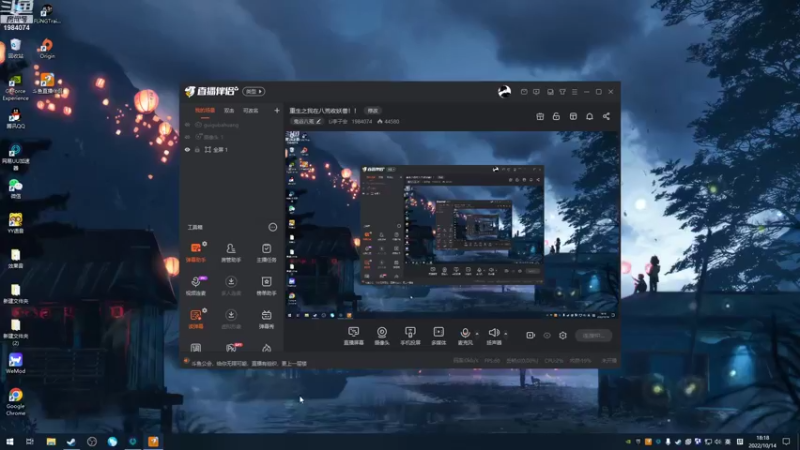Click the stream preview area
800x450 pixels.
tap(452, 226)
